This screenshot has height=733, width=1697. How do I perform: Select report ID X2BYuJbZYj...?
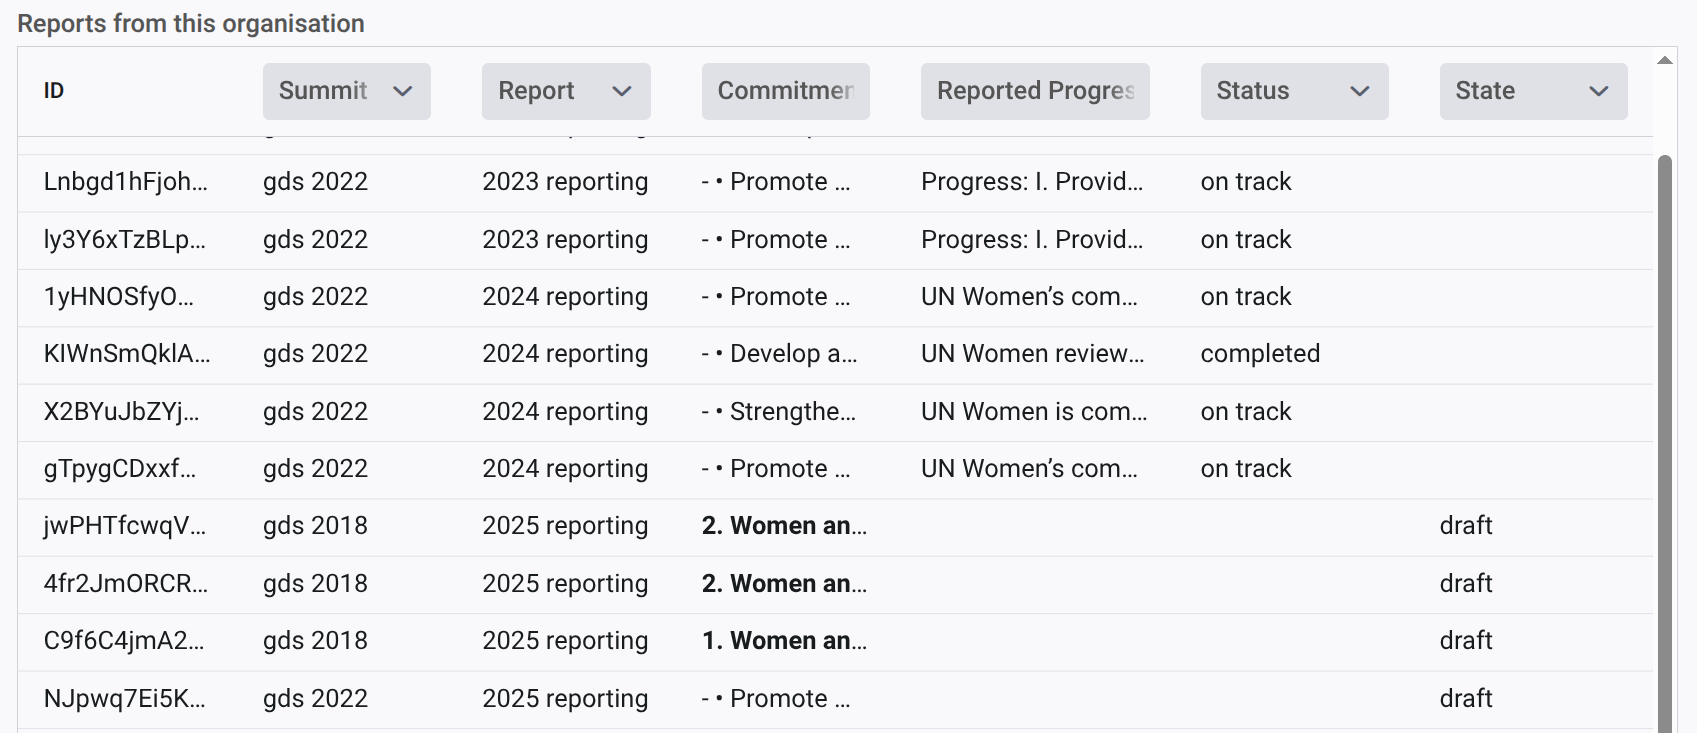click(122, 412)
